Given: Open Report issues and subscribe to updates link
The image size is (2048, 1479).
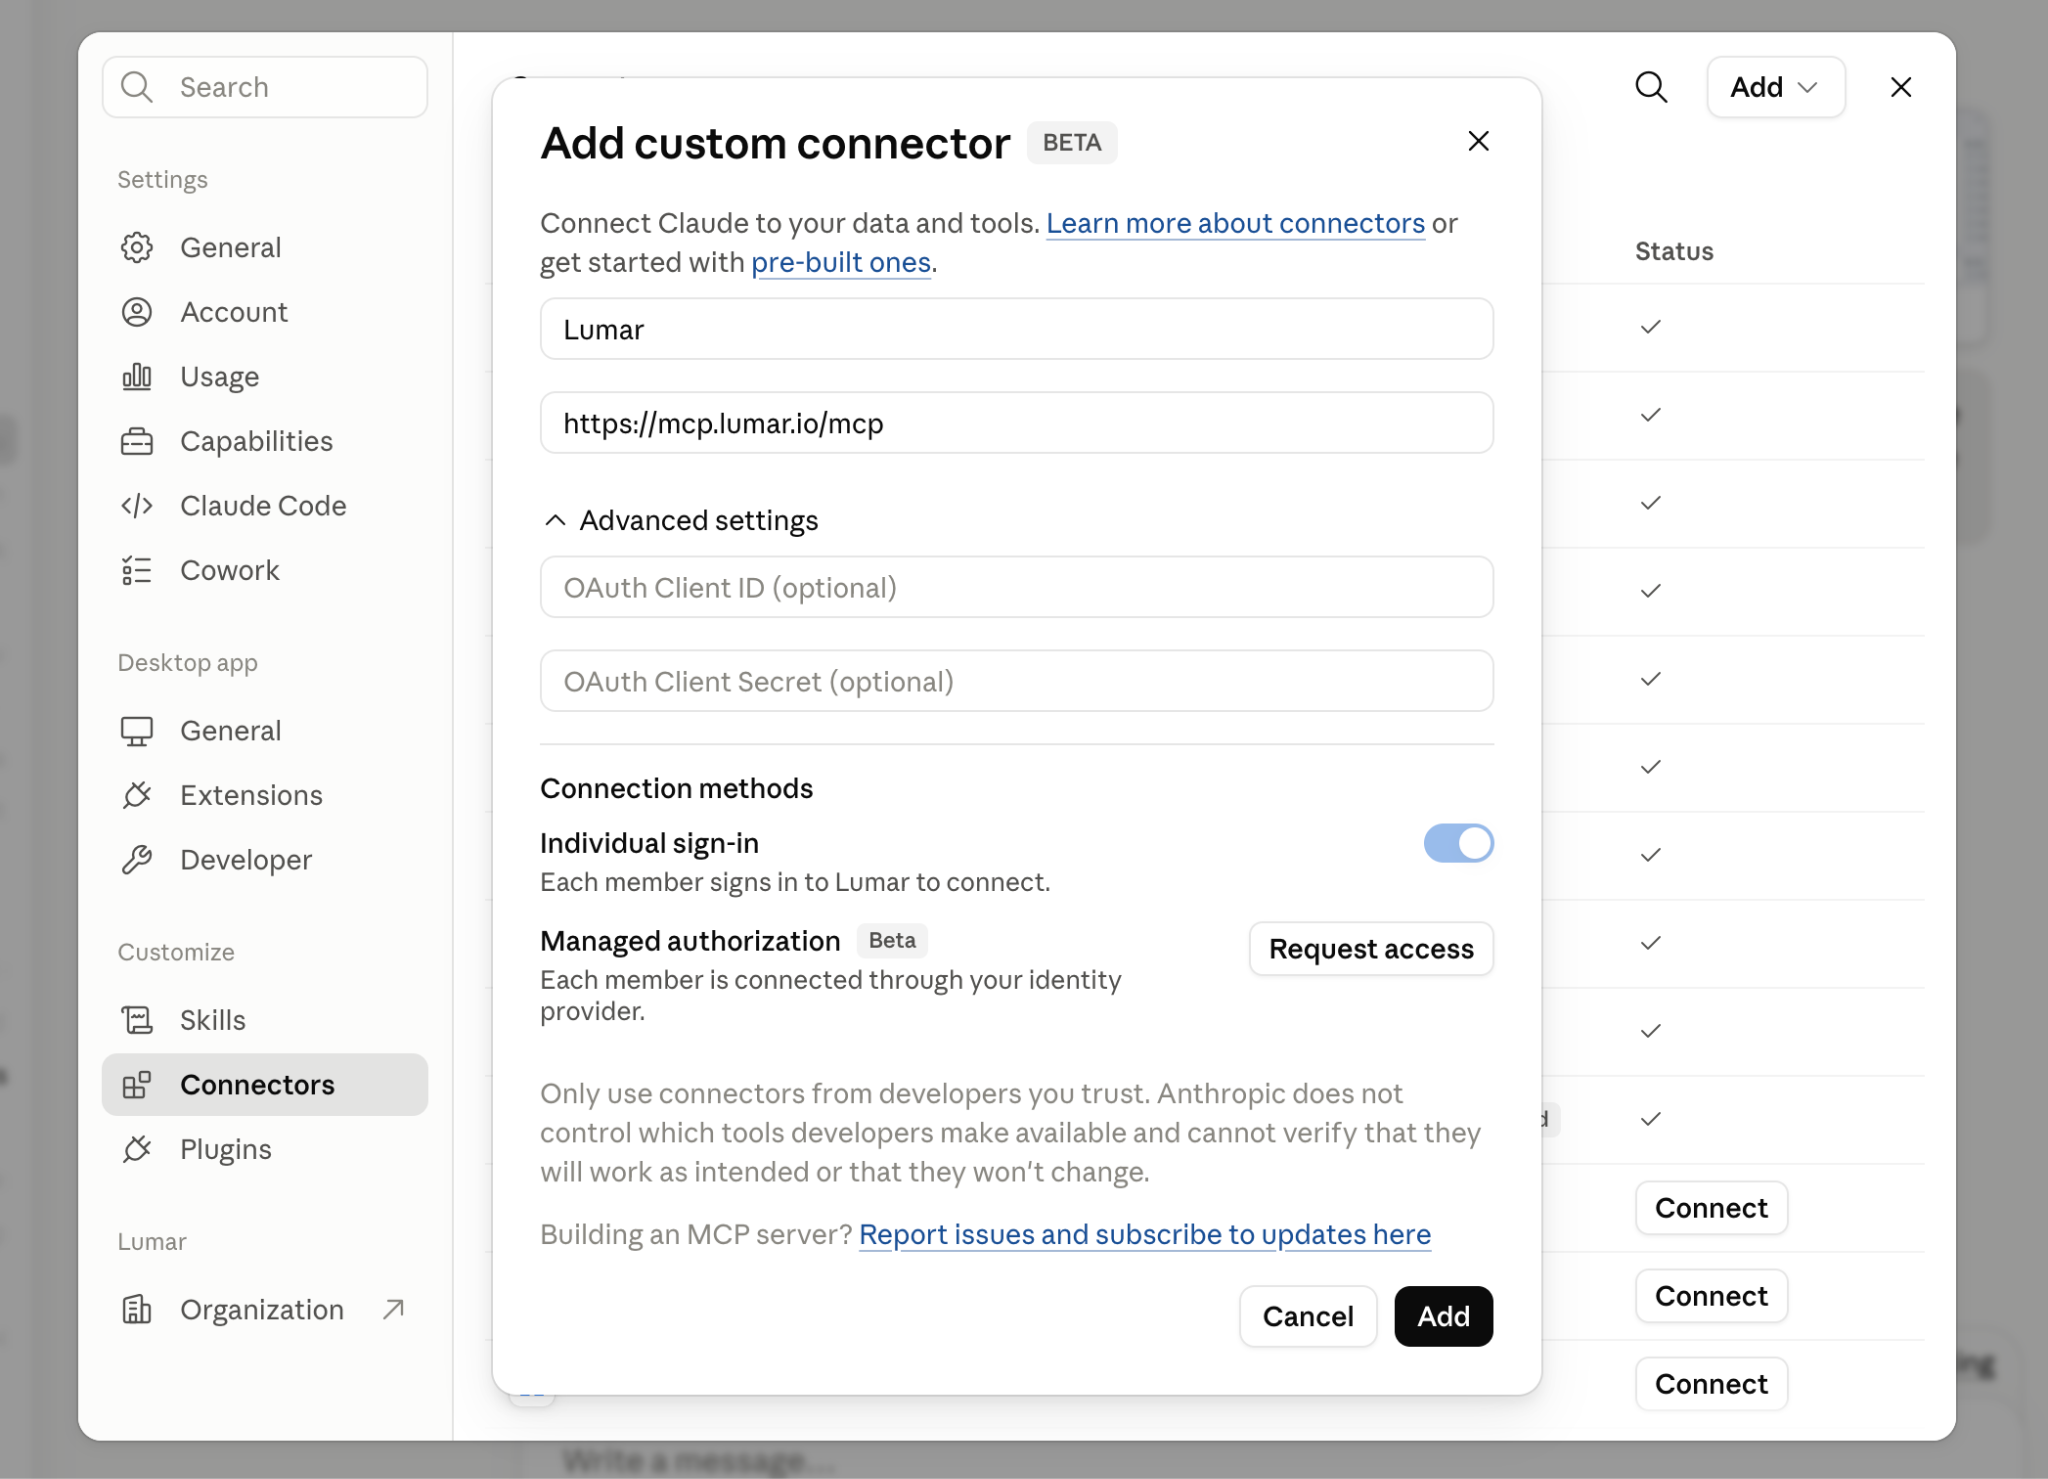Looking at the screenshot, I should (1145, 1234).
